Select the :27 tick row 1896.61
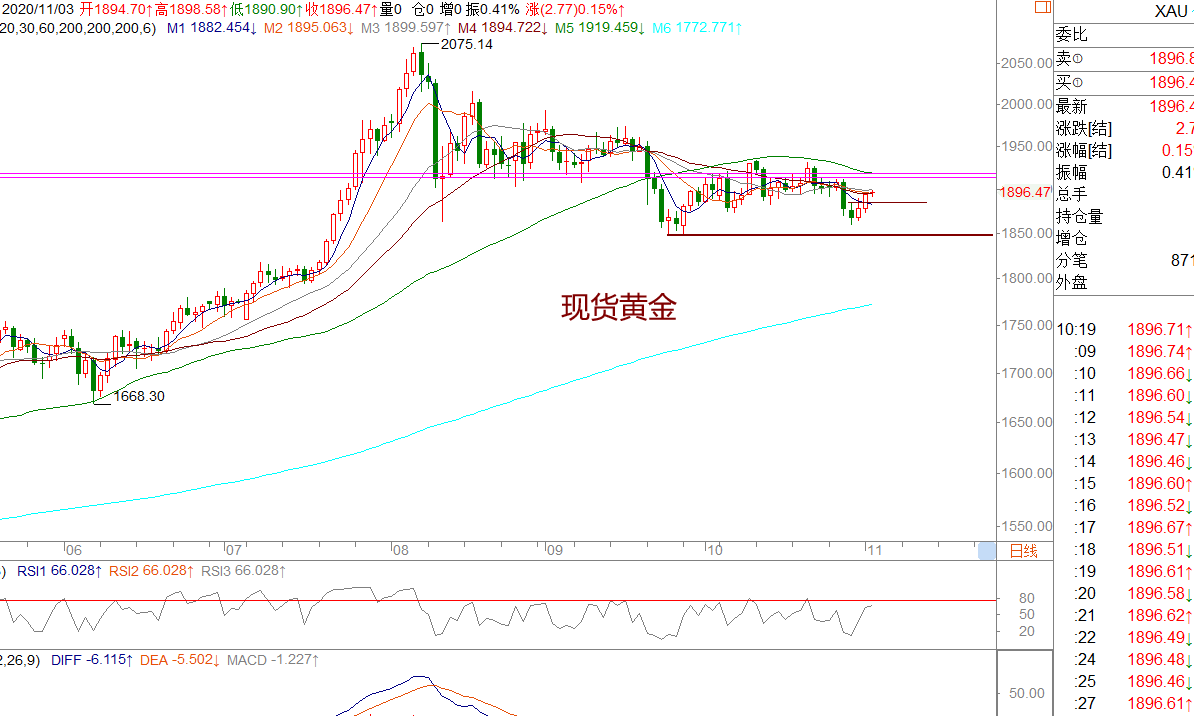 1124,703
